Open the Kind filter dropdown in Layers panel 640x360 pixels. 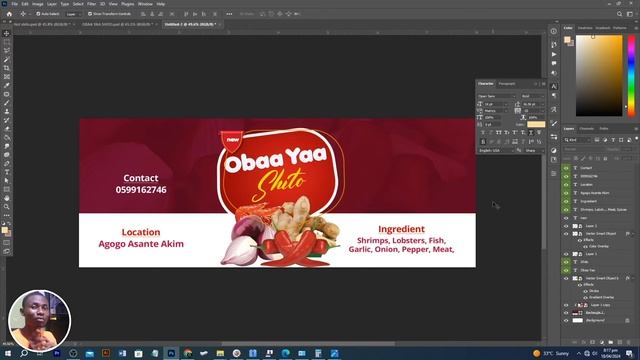click(x=577, y=140)
